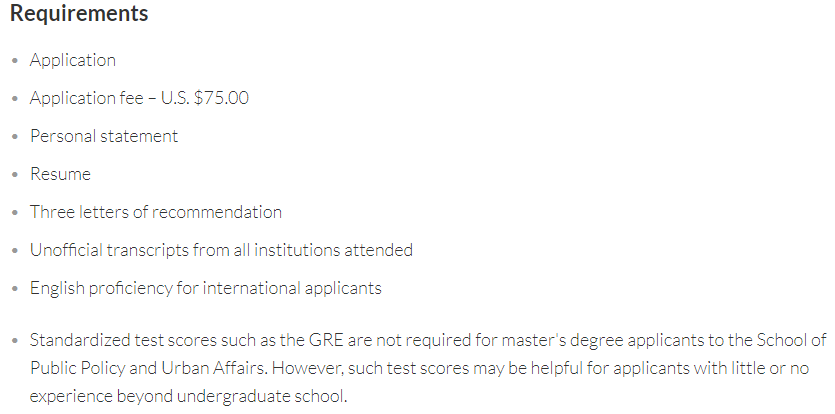Click the bullet before Standardized test scores
835x414 pixels.
point(15,340)
